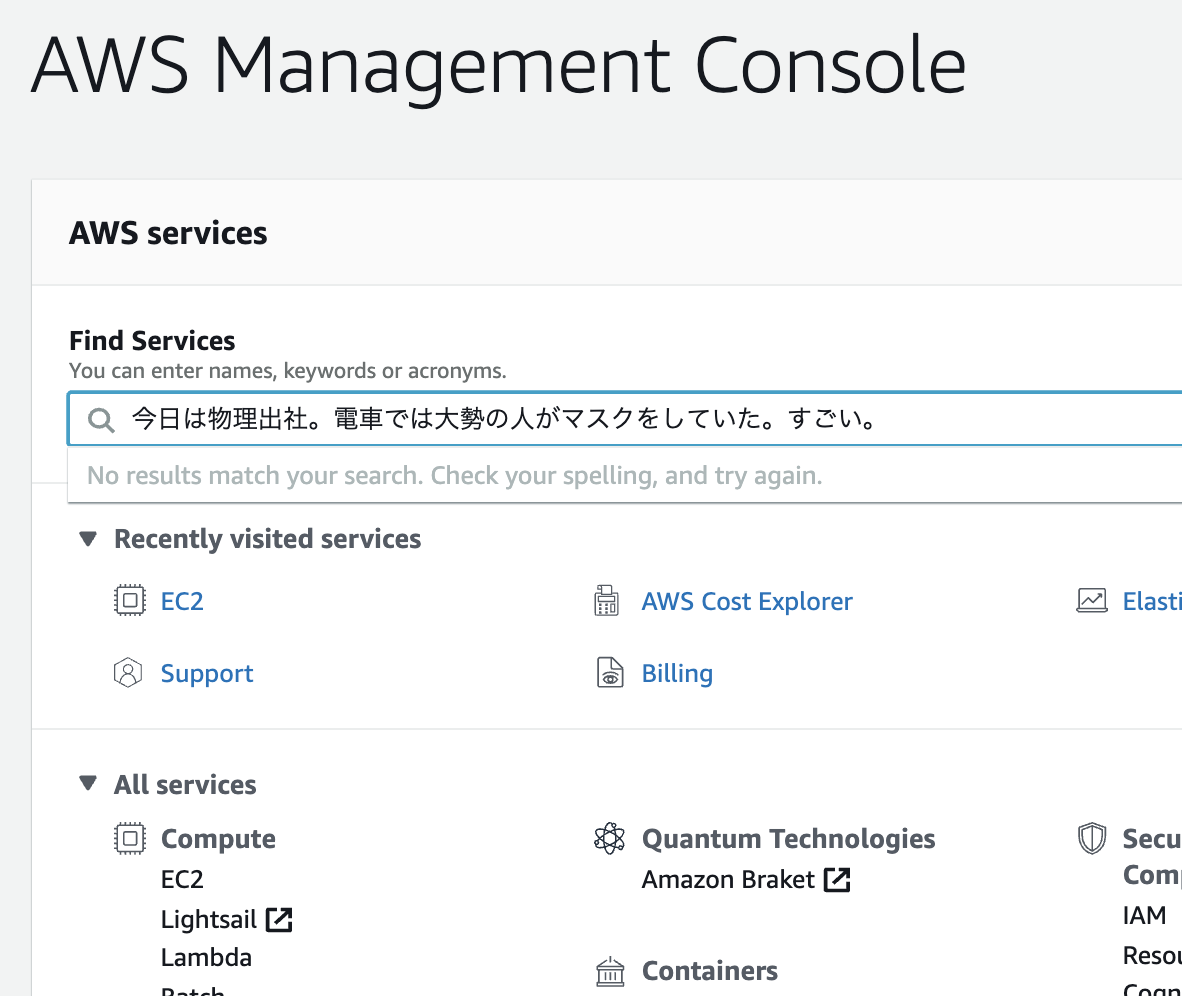Screen dimensions: 1182x996
Task: Click the Support person badge icon
Action: point(128,673)
